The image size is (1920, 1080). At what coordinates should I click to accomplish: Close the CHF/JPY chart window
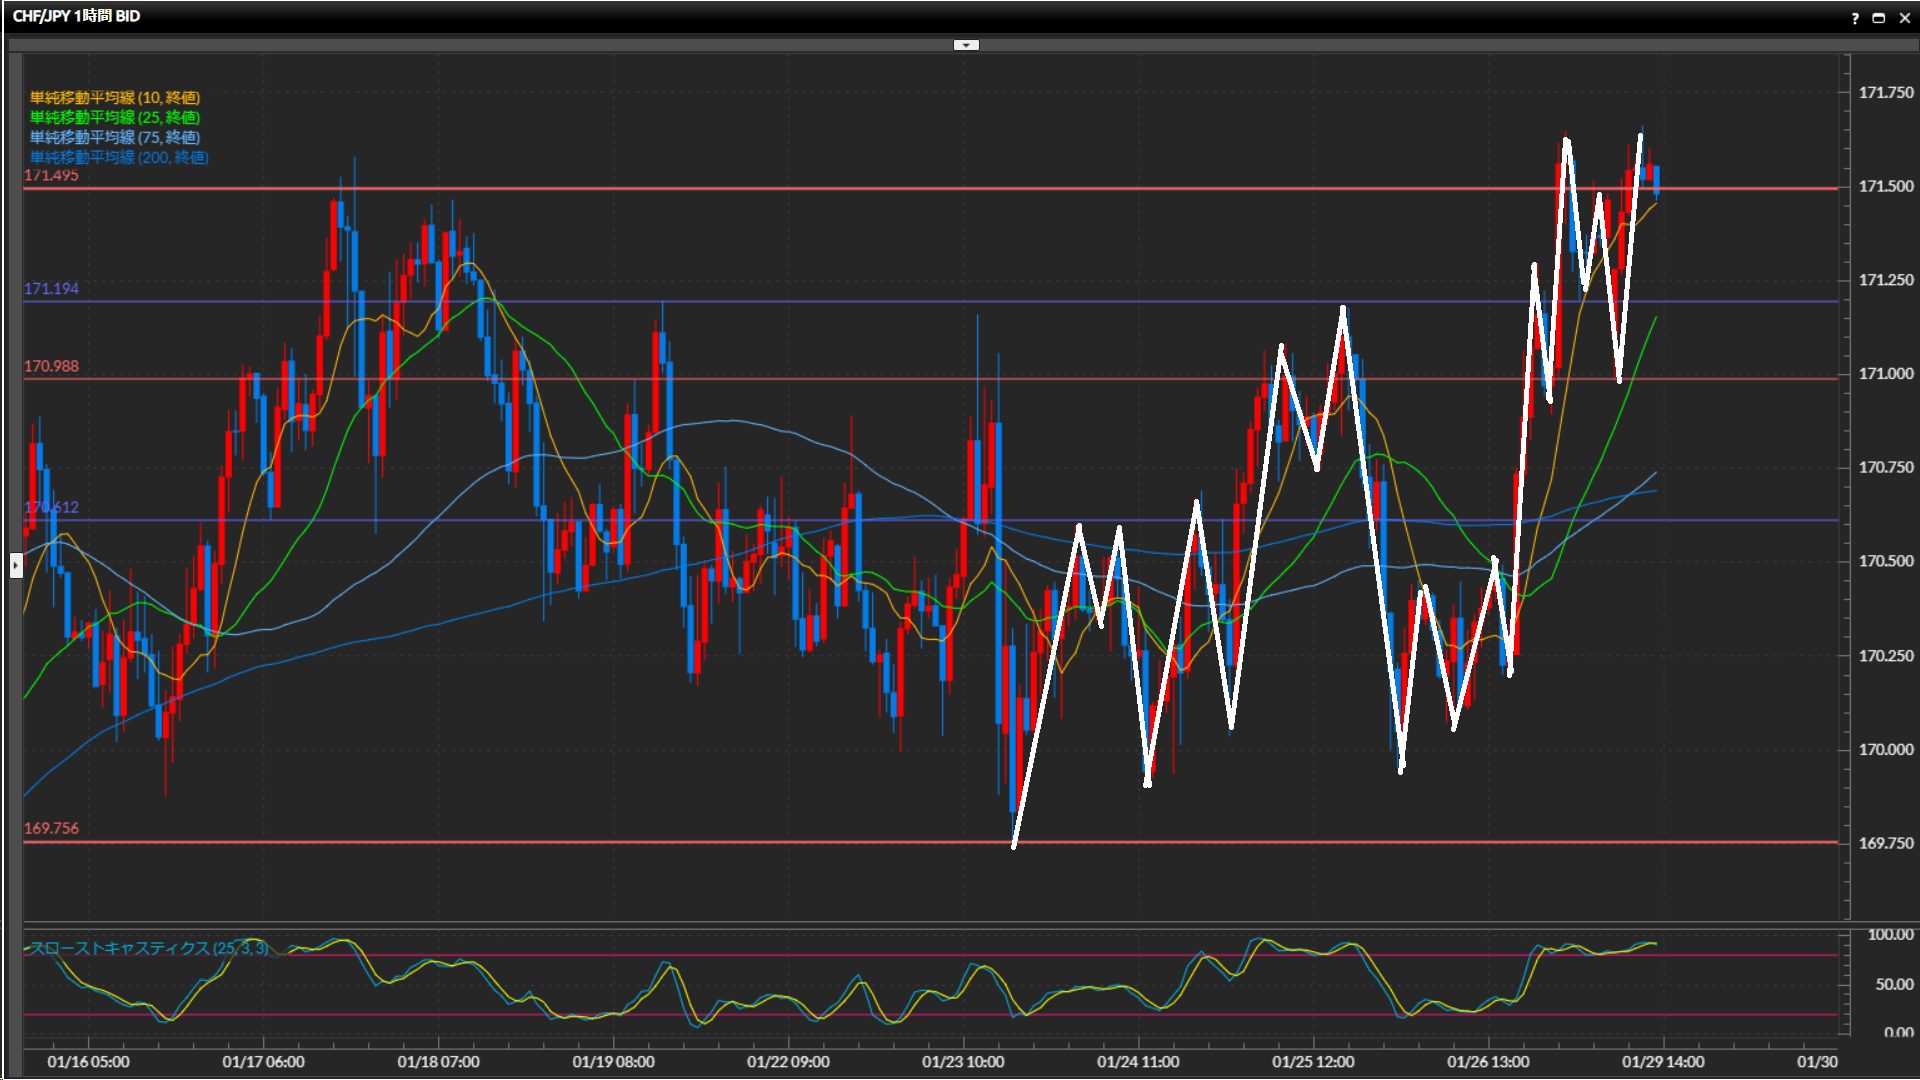click(1904, 18)
